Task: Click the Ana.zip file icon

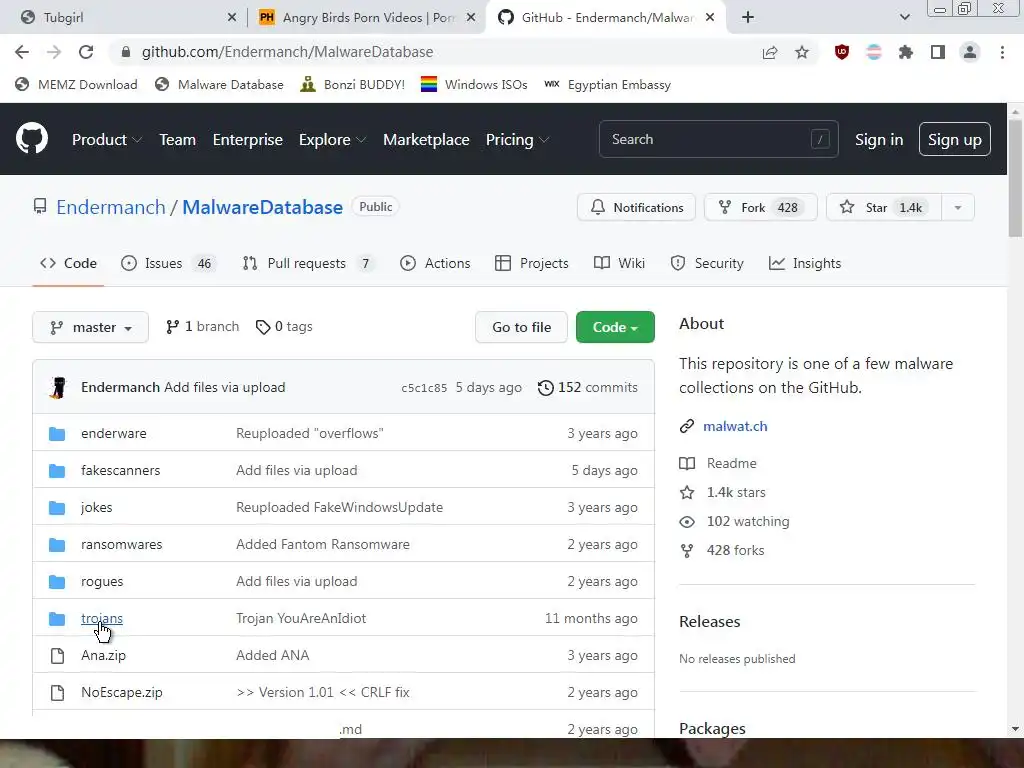Action: (x=57, y=656)
